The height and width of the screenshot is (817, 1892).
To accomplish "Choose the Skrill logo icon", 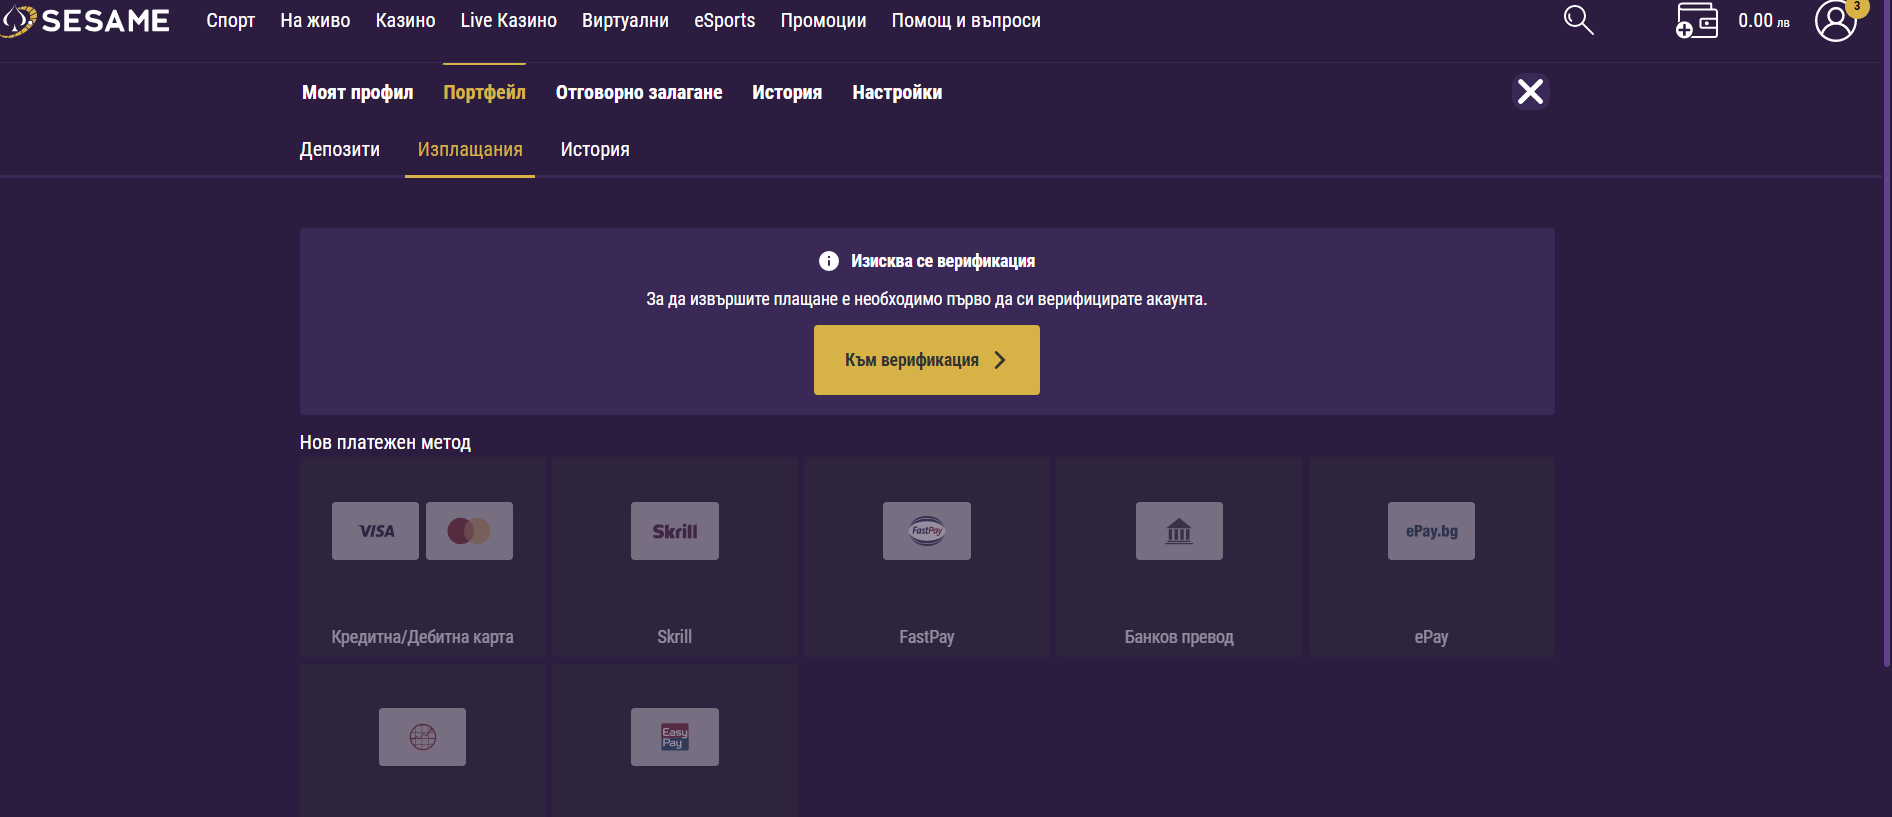I will pos(675,531).
